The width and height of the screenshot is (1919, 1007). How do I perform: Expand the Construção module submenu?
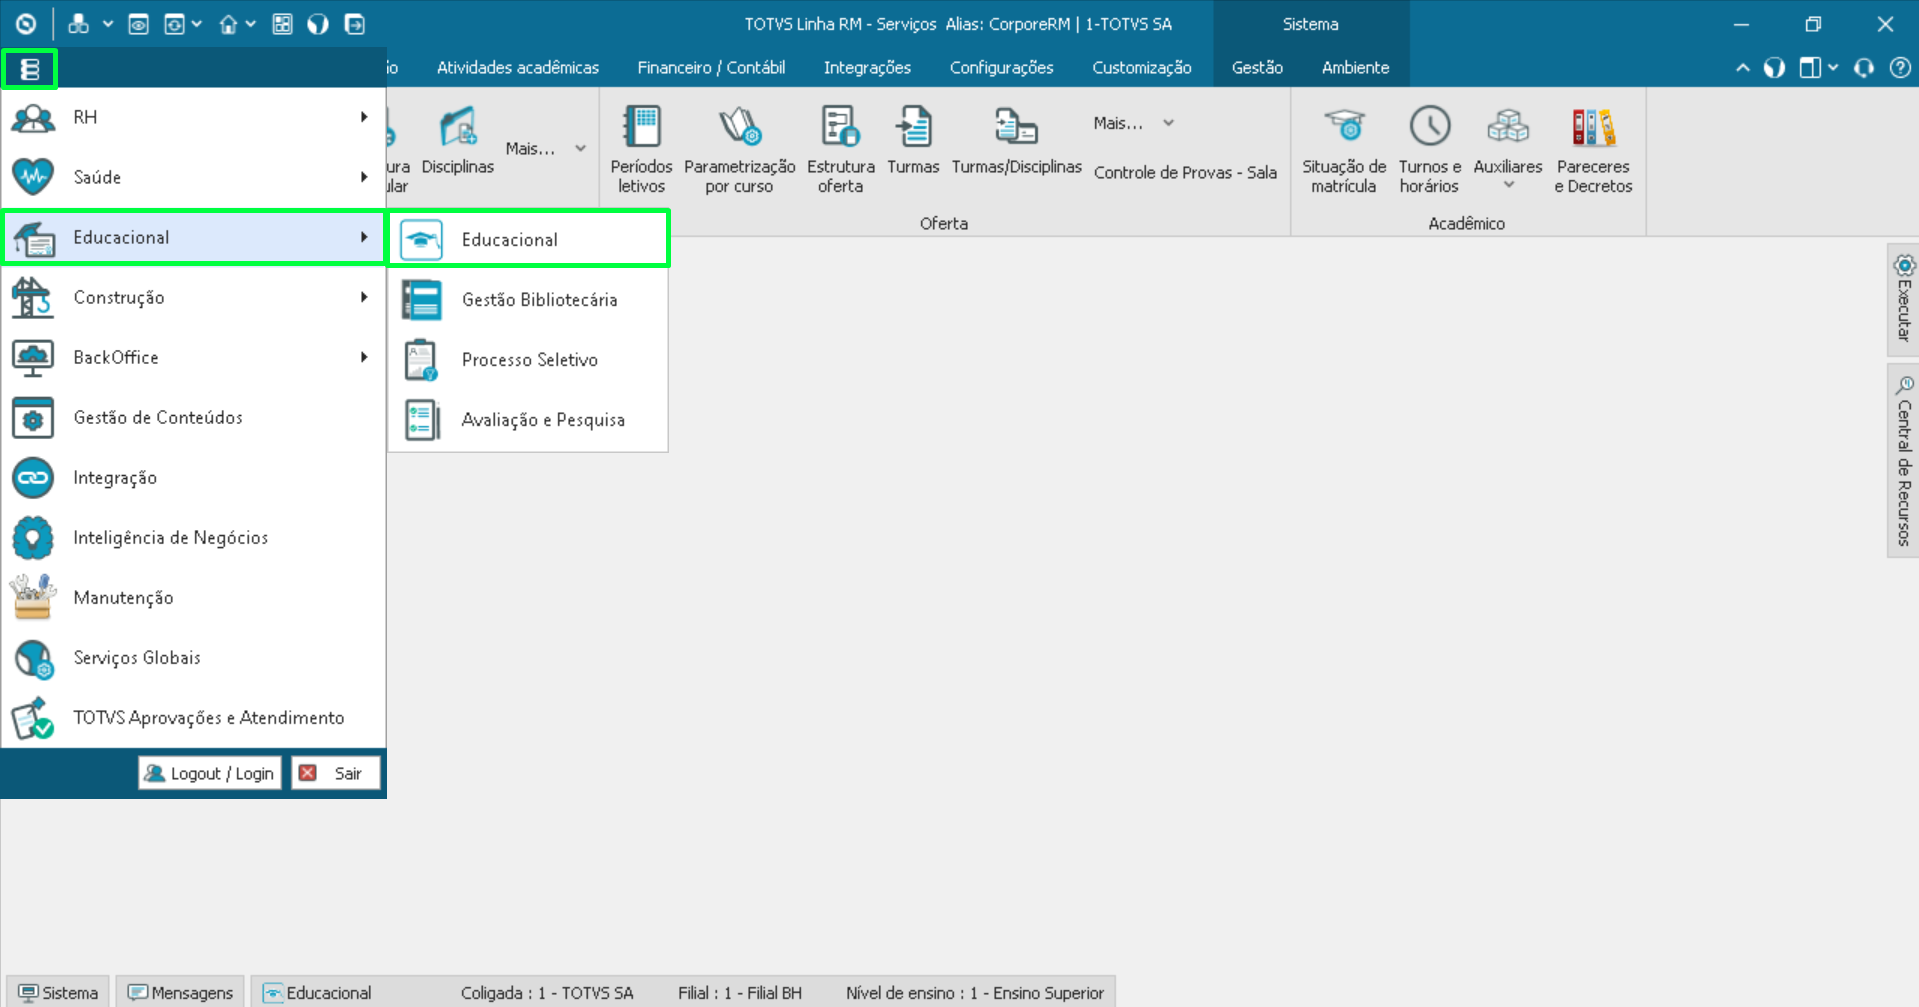(x=194, y=297)
